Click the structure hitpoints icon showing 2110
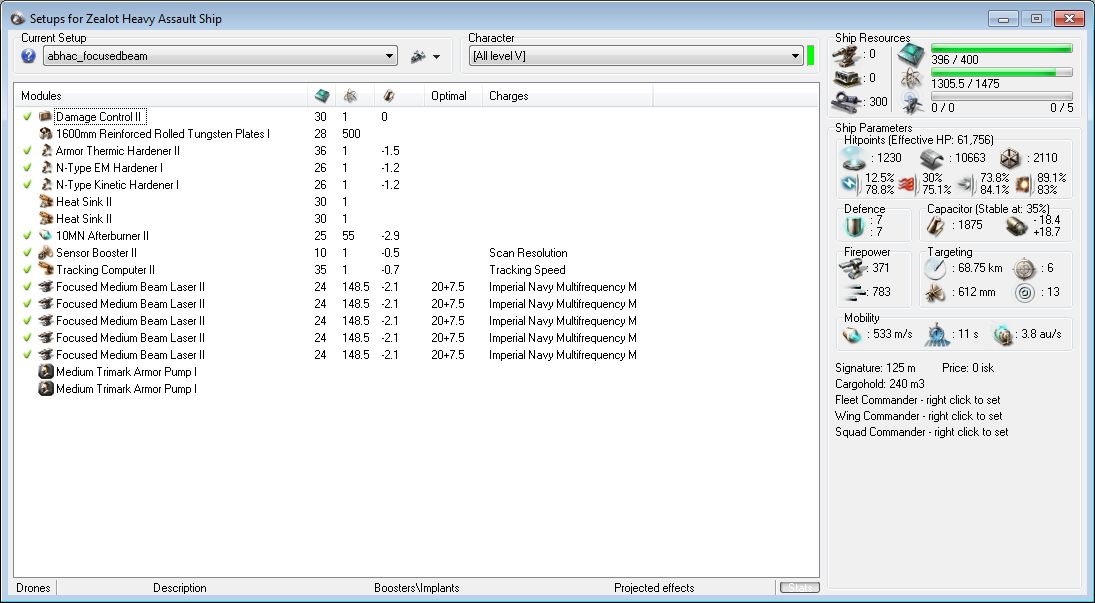Image resolution: width=1095 pixels, height=603 pixels. [x=1010, y=158]
